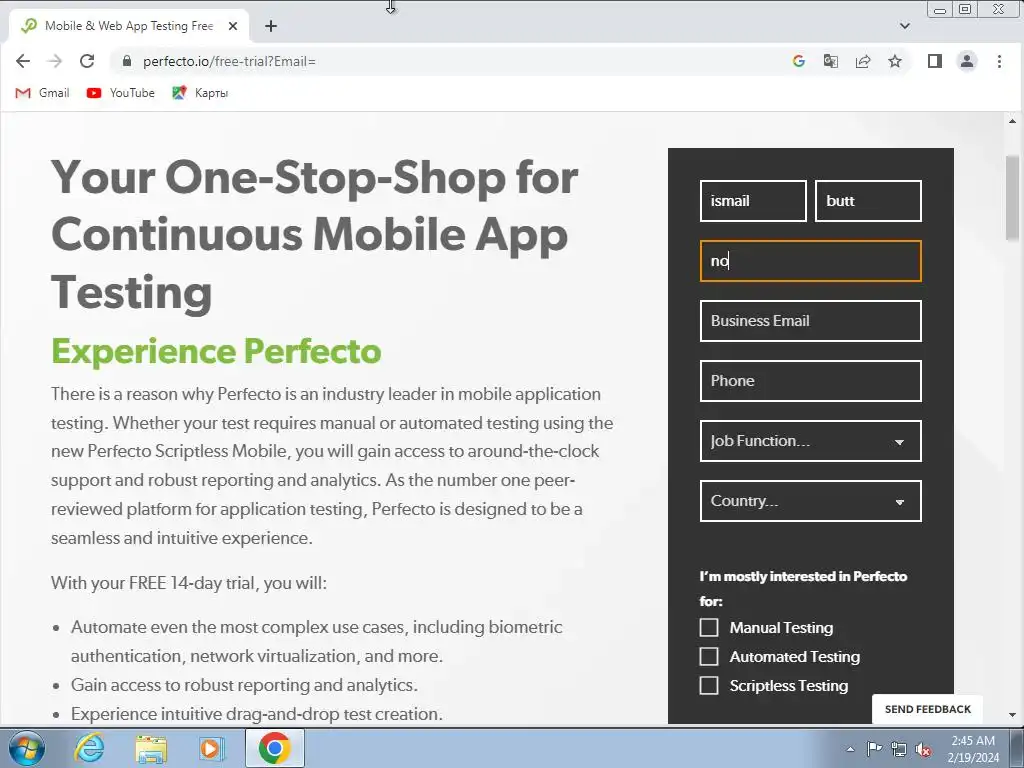The image size is (1024, 768).
Task: Click the SEND FEEDBACK button
Action: [x=927, y=709]
